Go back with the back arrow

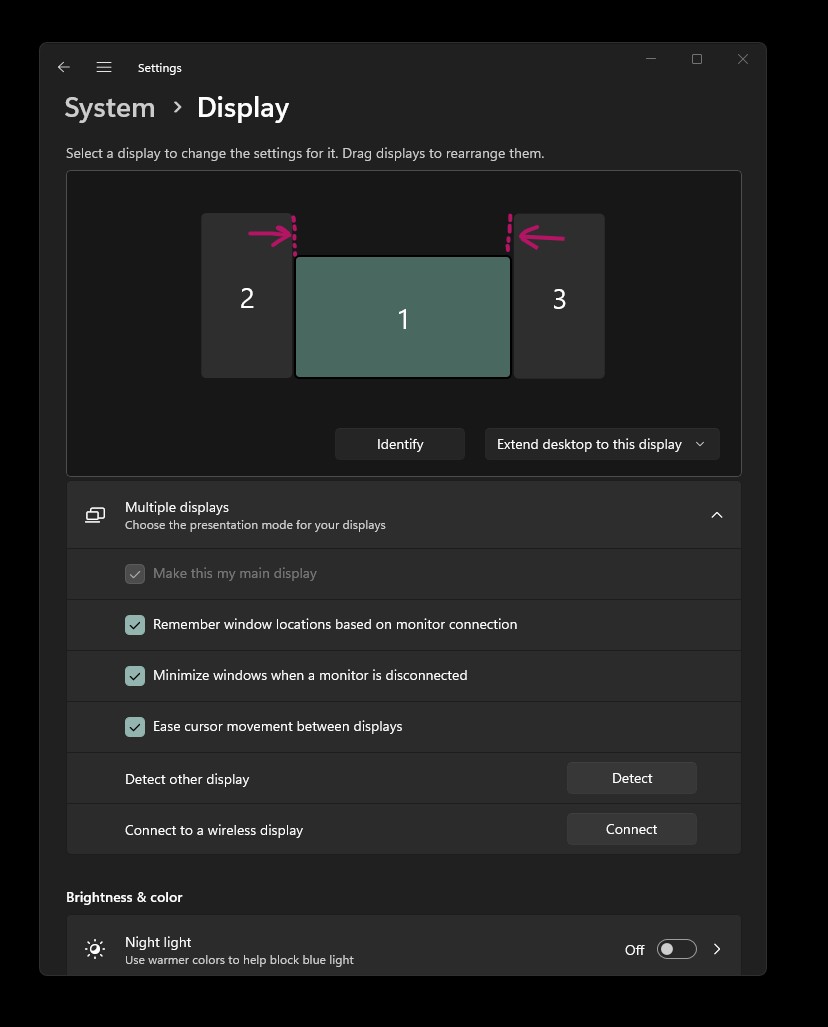click(x=64, y=67)
